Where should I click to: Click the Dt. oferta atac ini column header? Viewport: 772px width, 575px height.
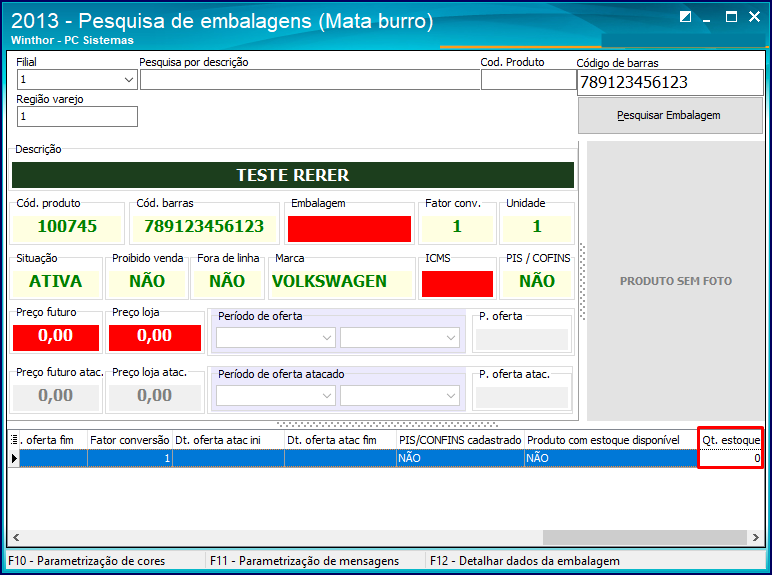pyautogui.click(x=228, y=440)
